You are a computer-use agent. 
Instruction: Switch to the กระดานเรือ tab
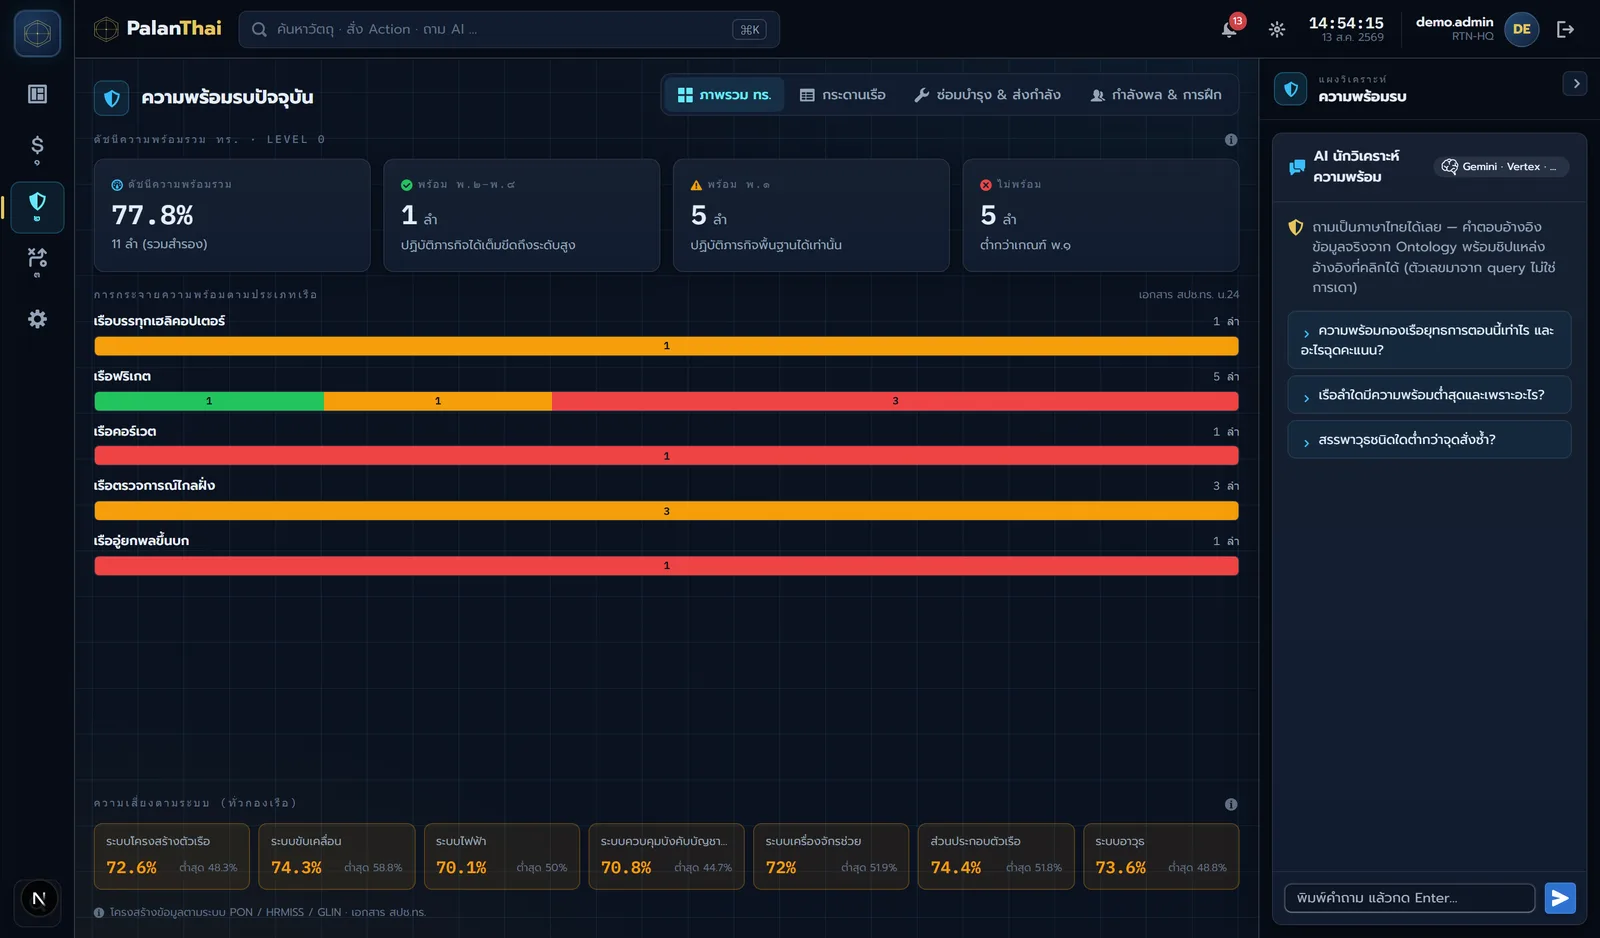(842, 95)
